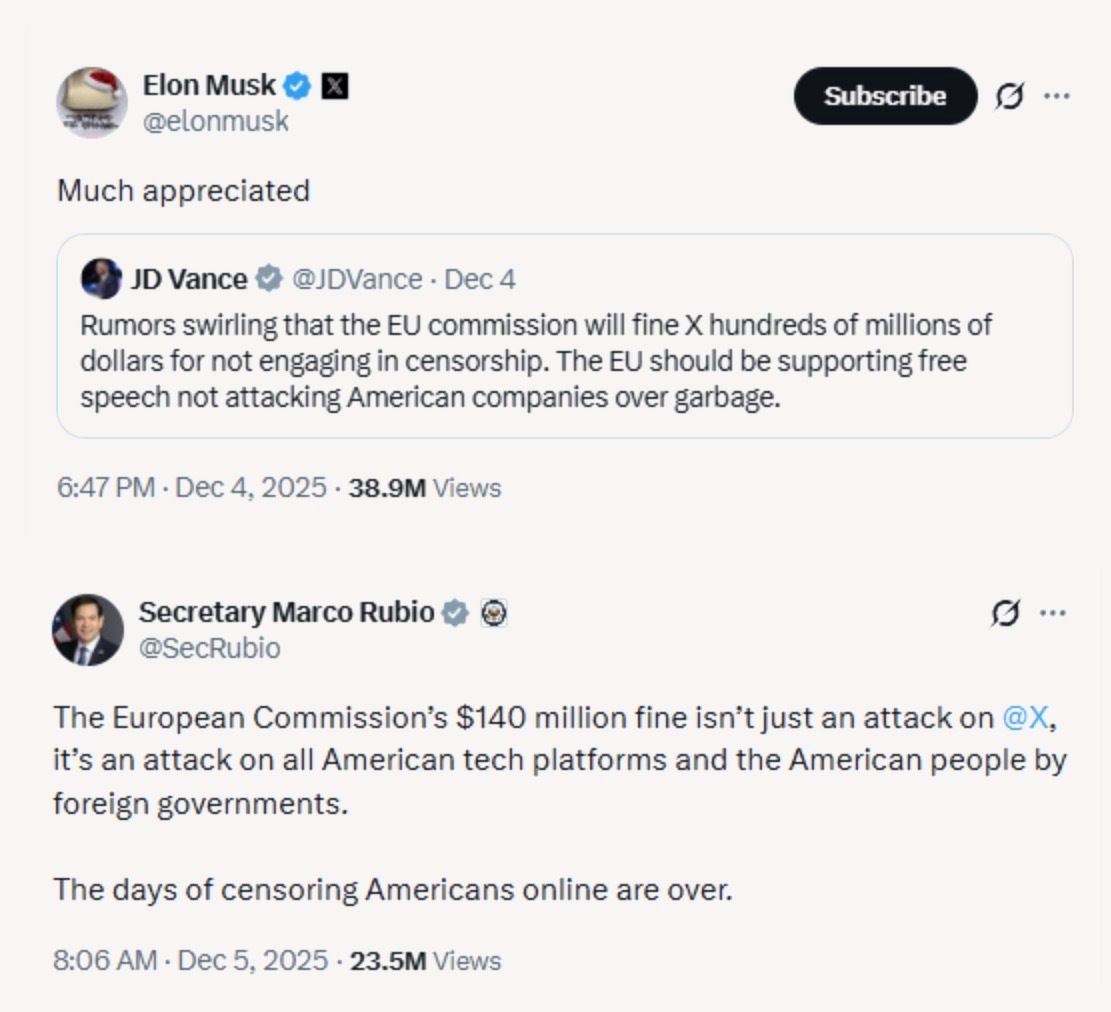Open the @JDVance handle in the quoted post

tap(356, 279)
